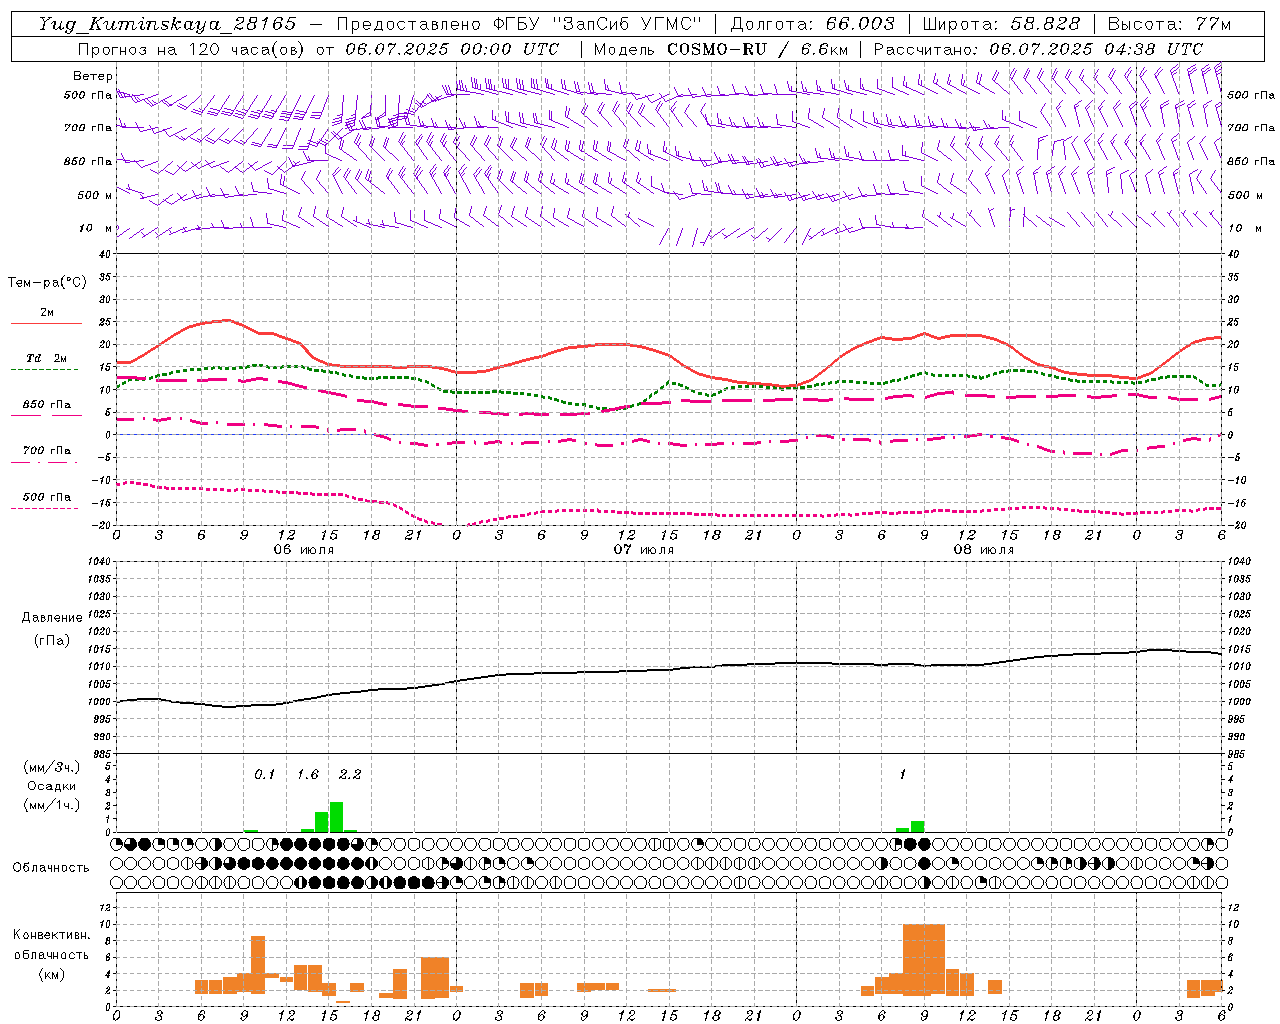This screenshot has width=1280, height=1024.
Task: Click the forecast start 06.07.2025 00:00 UTC
Action: click(452, 49)
